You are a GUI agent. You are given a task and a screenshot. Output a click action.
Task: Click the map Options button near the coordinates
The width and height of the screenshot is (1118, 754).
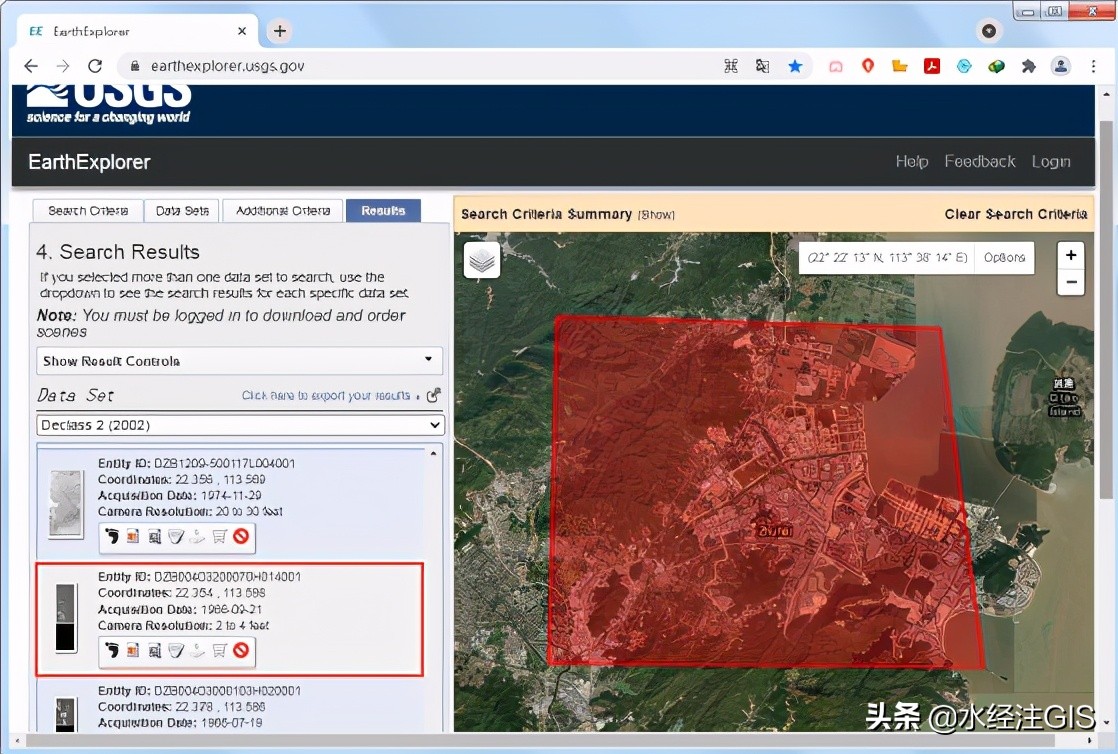point(1004,257)
